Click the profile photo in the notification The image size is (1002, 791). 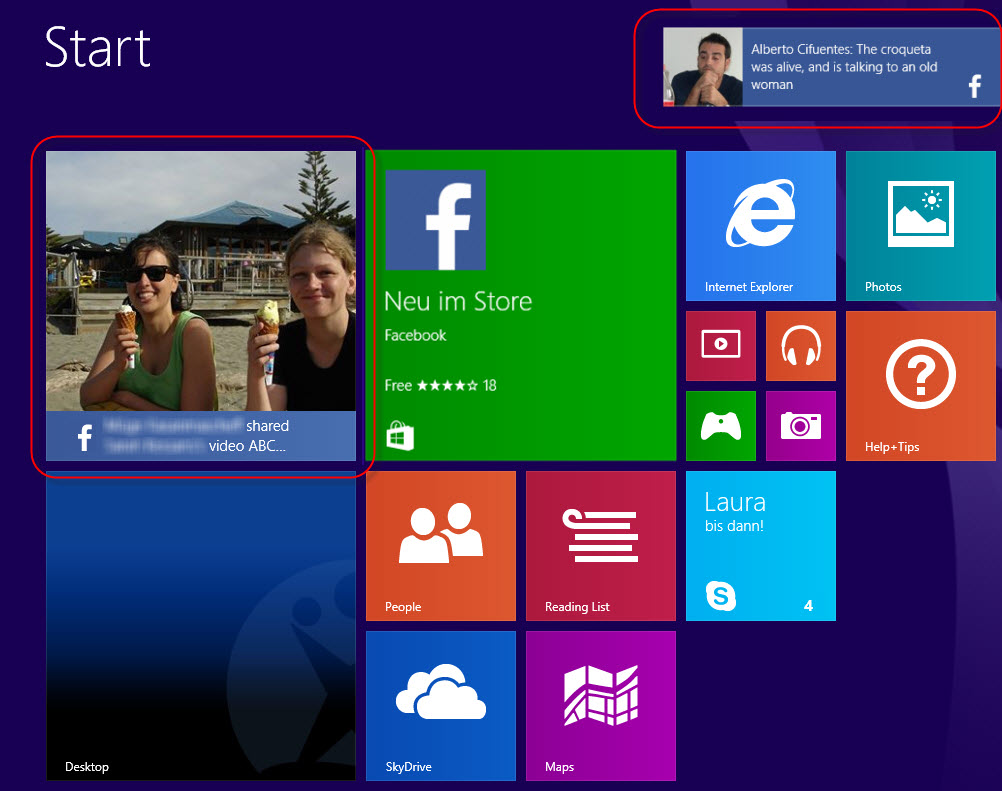(x=702, y=67)
